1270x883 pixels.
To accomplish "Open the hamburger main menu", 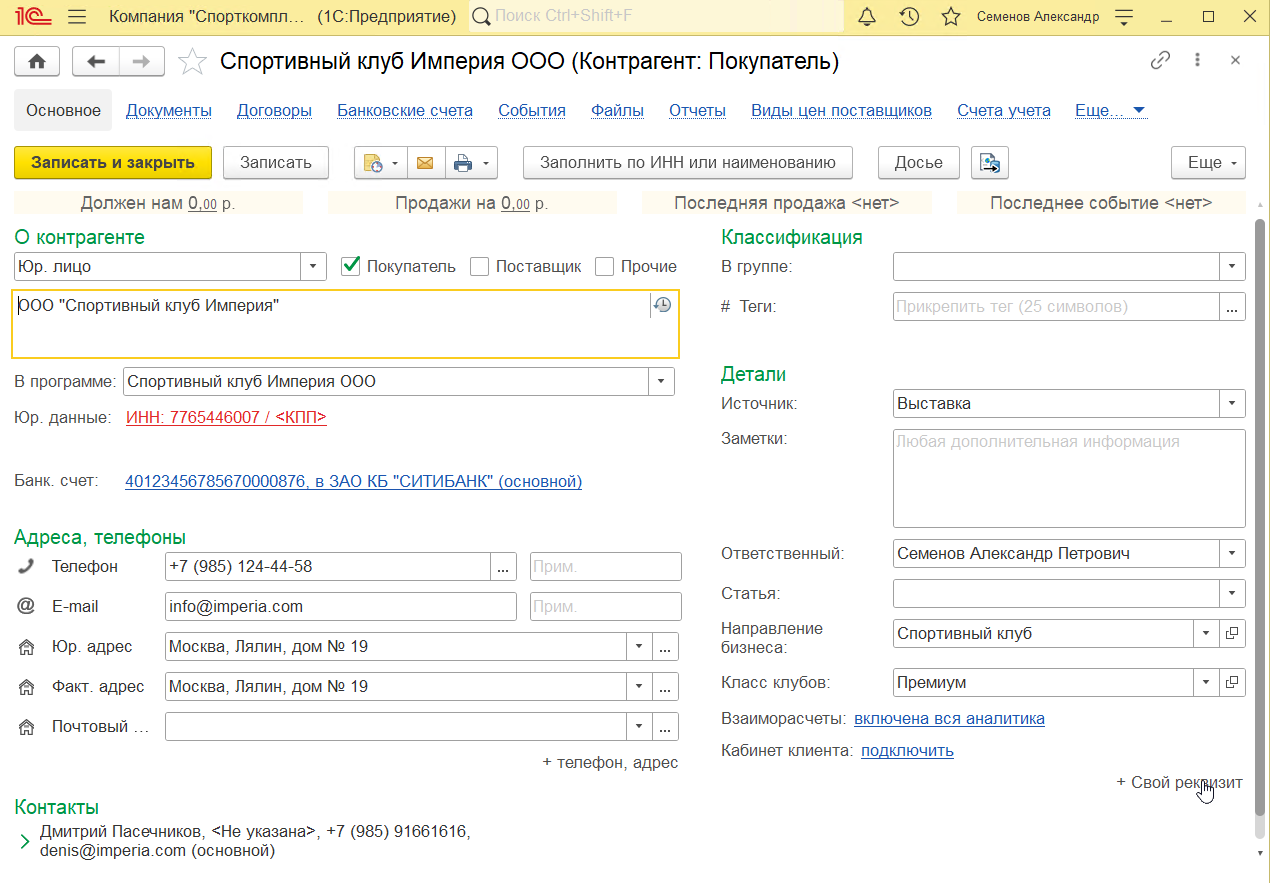I will [77, 17].
